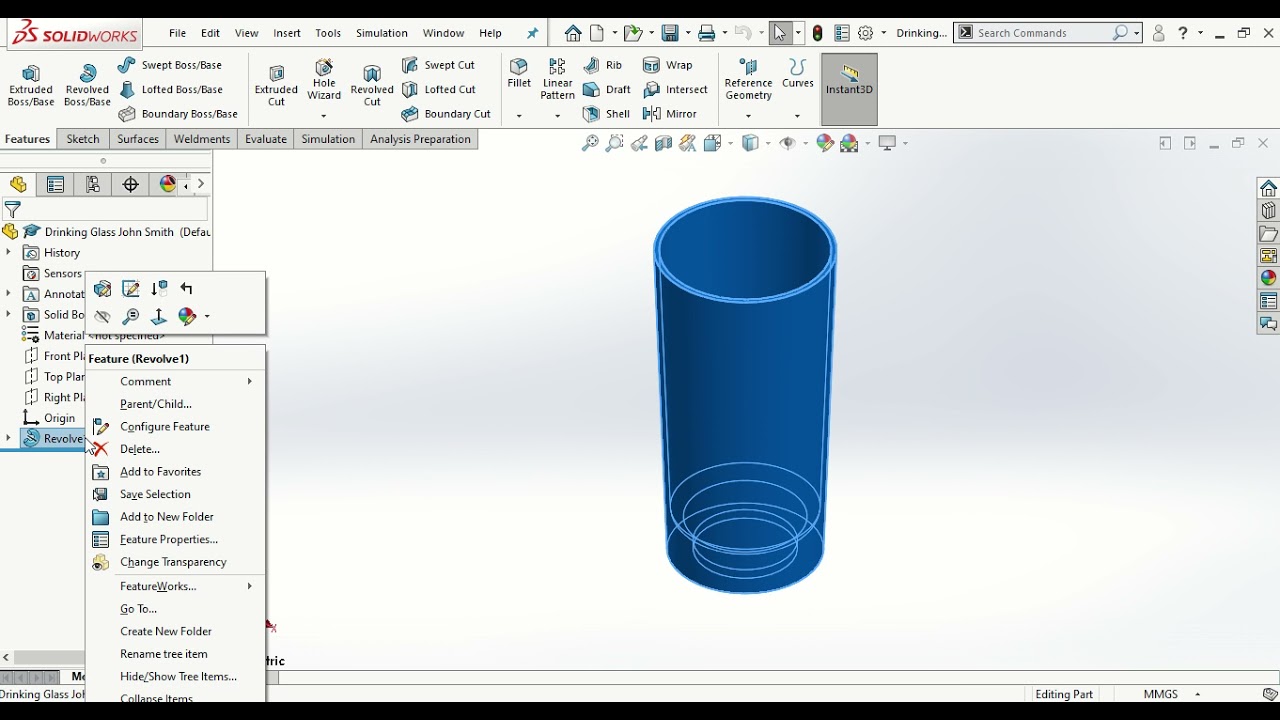Click Normal To in context toolbar
The height and width of the screenshot is (720, 1280).
(x=158, y=317)
